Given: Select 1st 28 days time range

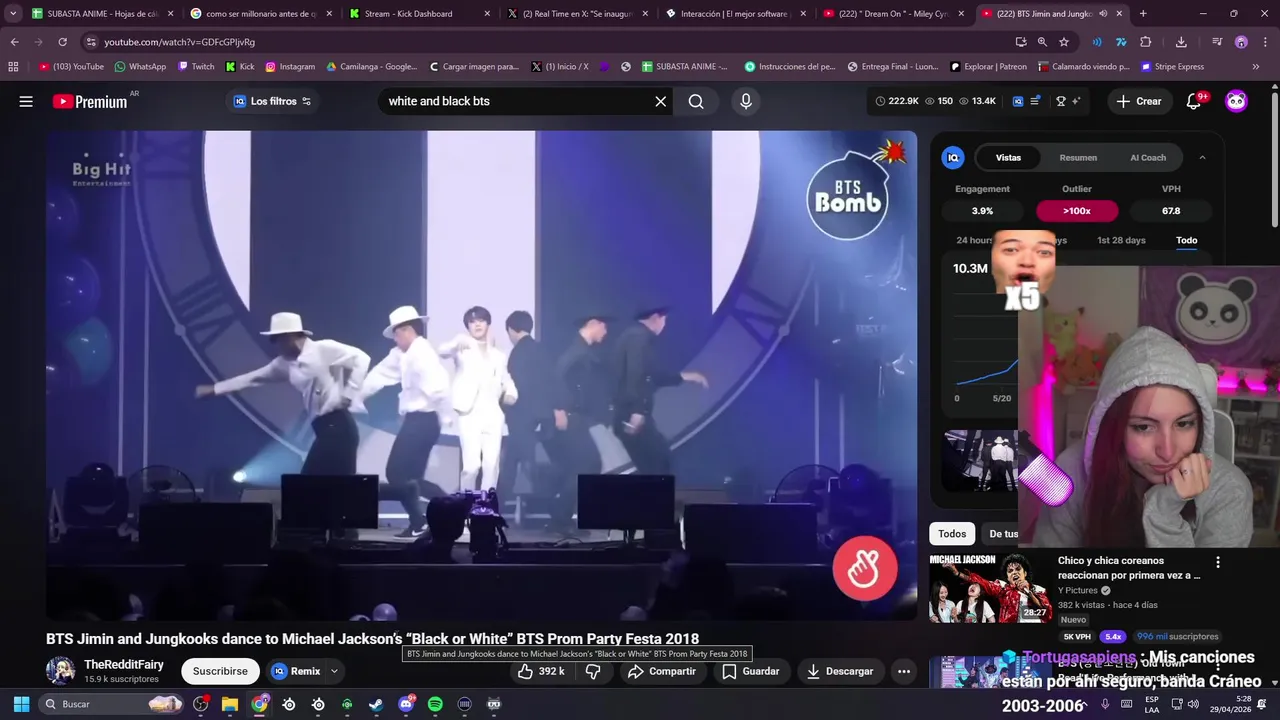Looking at the screenshot, I should point(1121,240).
